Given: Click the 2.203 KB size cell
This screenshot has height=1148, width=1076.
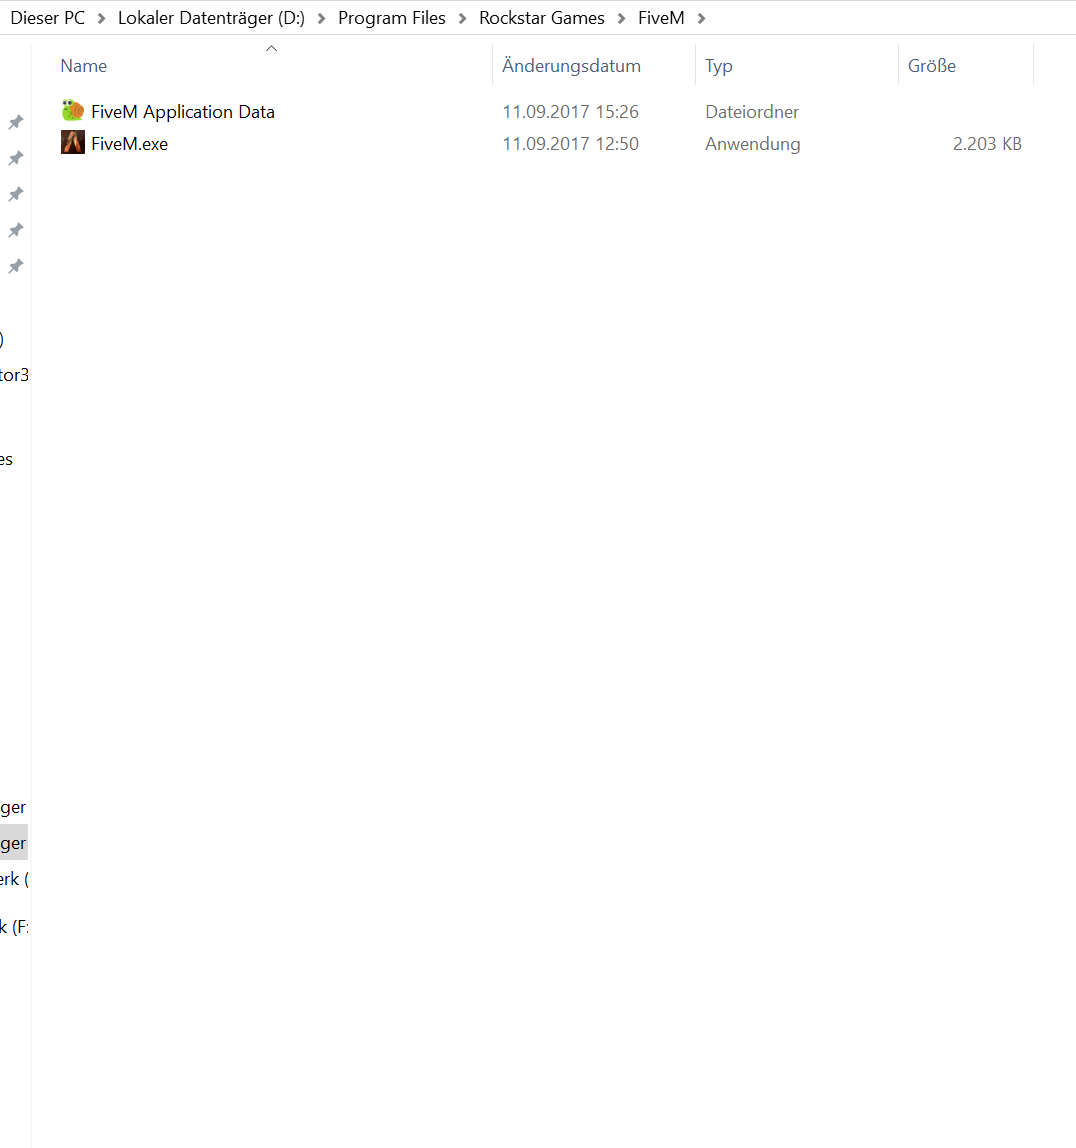Looking at the screenshot, I should [x=987, y=144].
